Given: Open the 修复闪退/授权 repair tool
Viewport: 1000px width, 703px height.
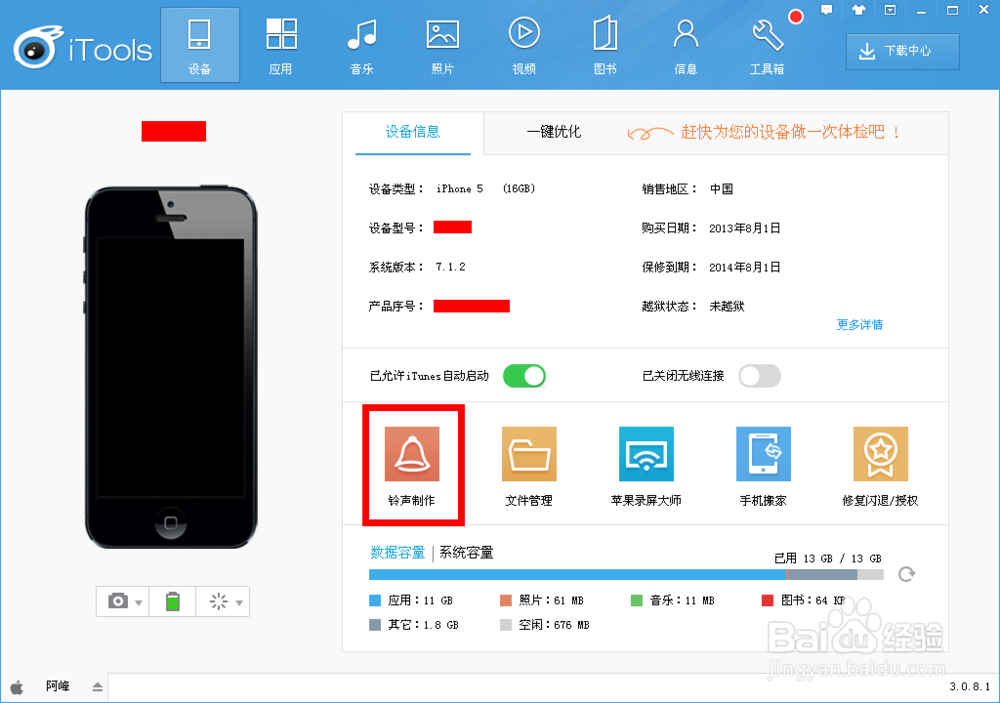Looking at the screenshot, I should 880,466.
